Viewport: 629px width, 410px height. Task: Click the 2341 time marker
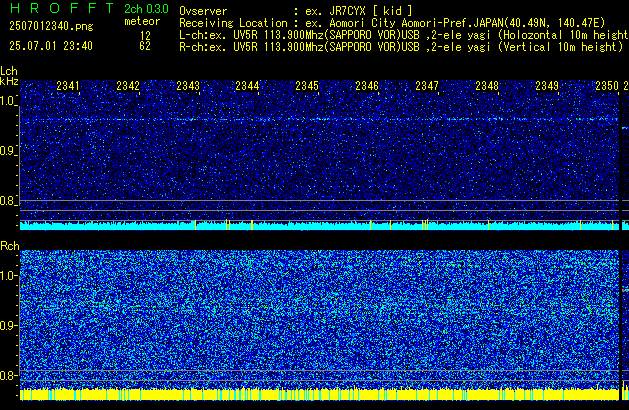coord(68,86)
